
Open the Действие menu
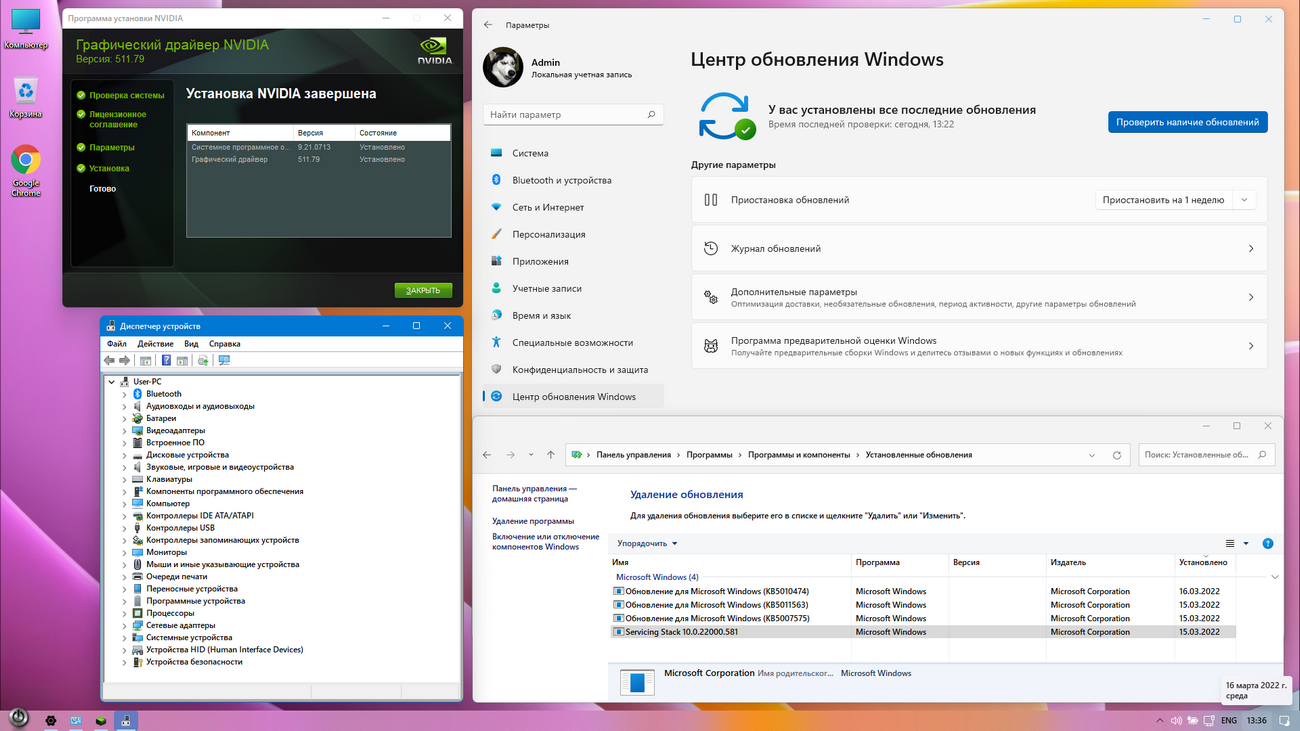155,344
